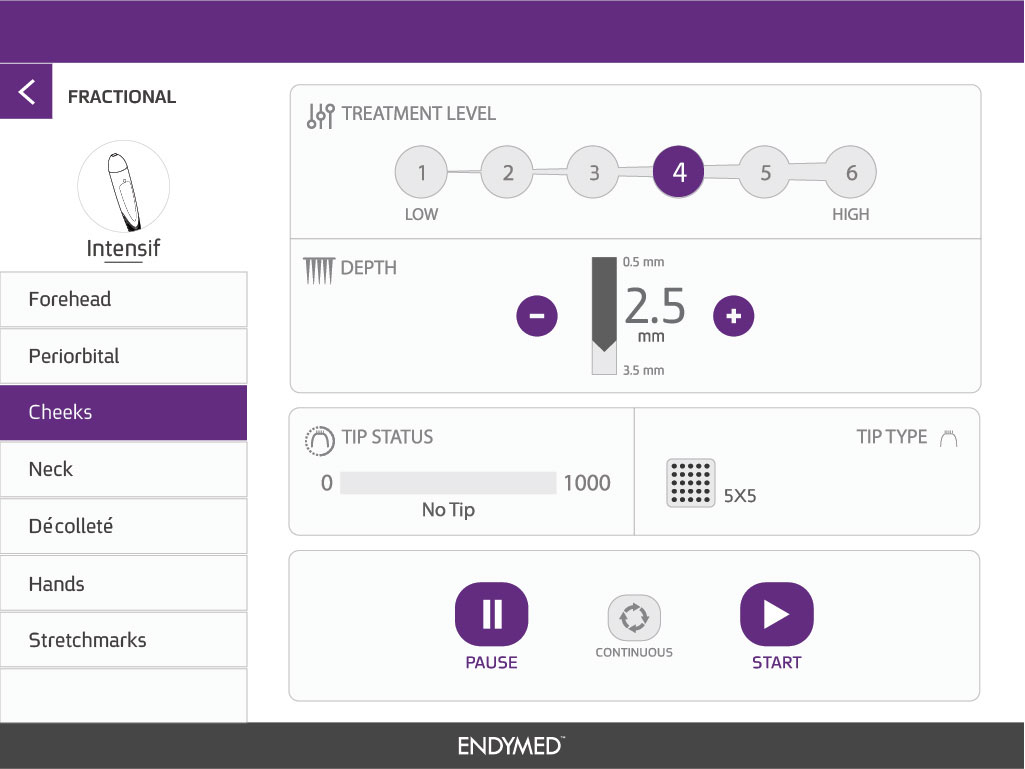Image resolution: width=1025 pixels, height=769 pixels.
Task: Set treatment level to 5
Action: (x=765, y=172)
